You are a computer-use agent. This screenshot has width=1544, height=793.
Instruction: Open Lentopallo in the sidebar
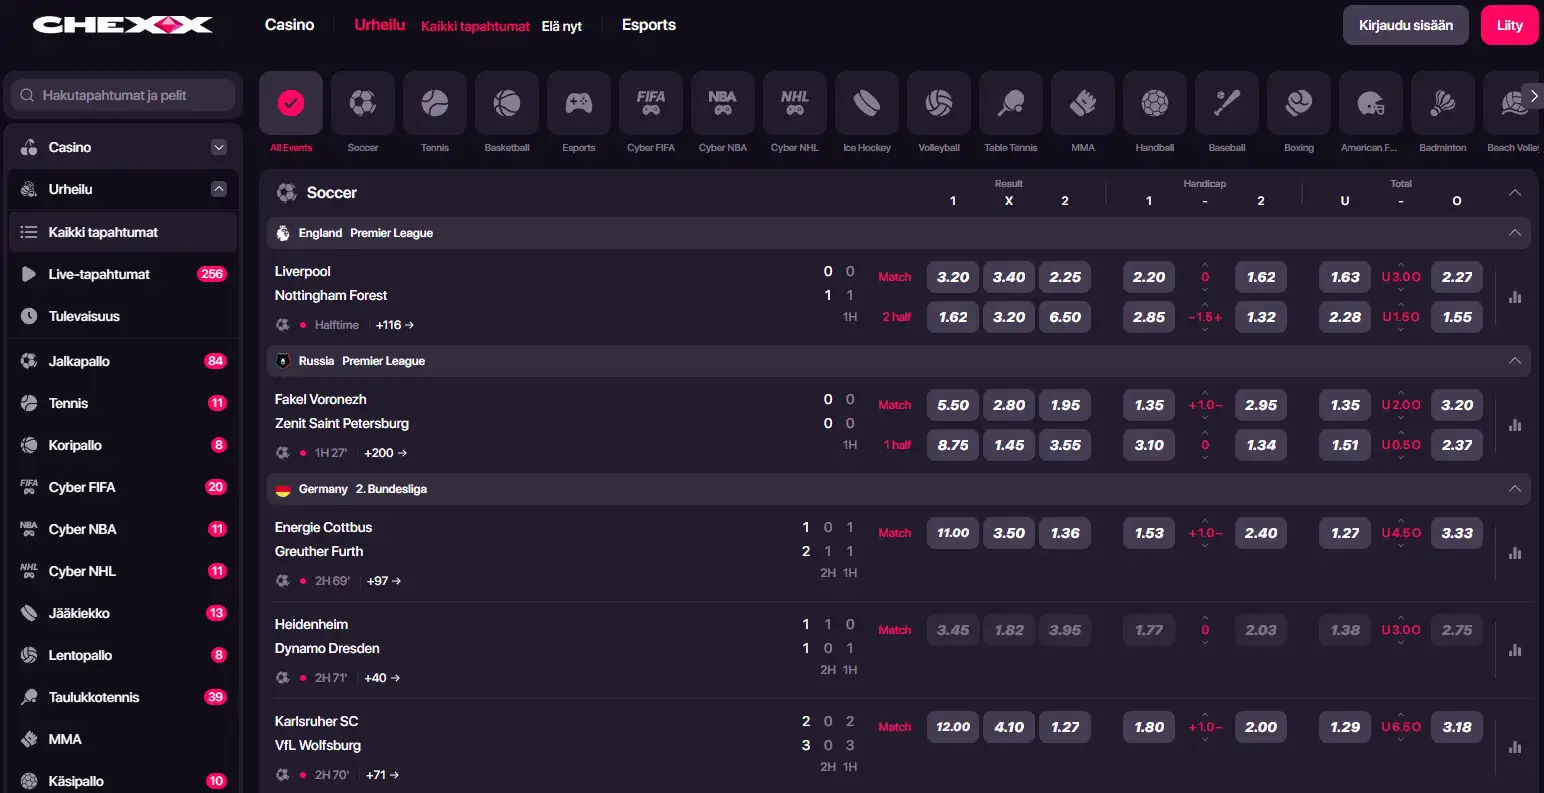click(123, 655)
